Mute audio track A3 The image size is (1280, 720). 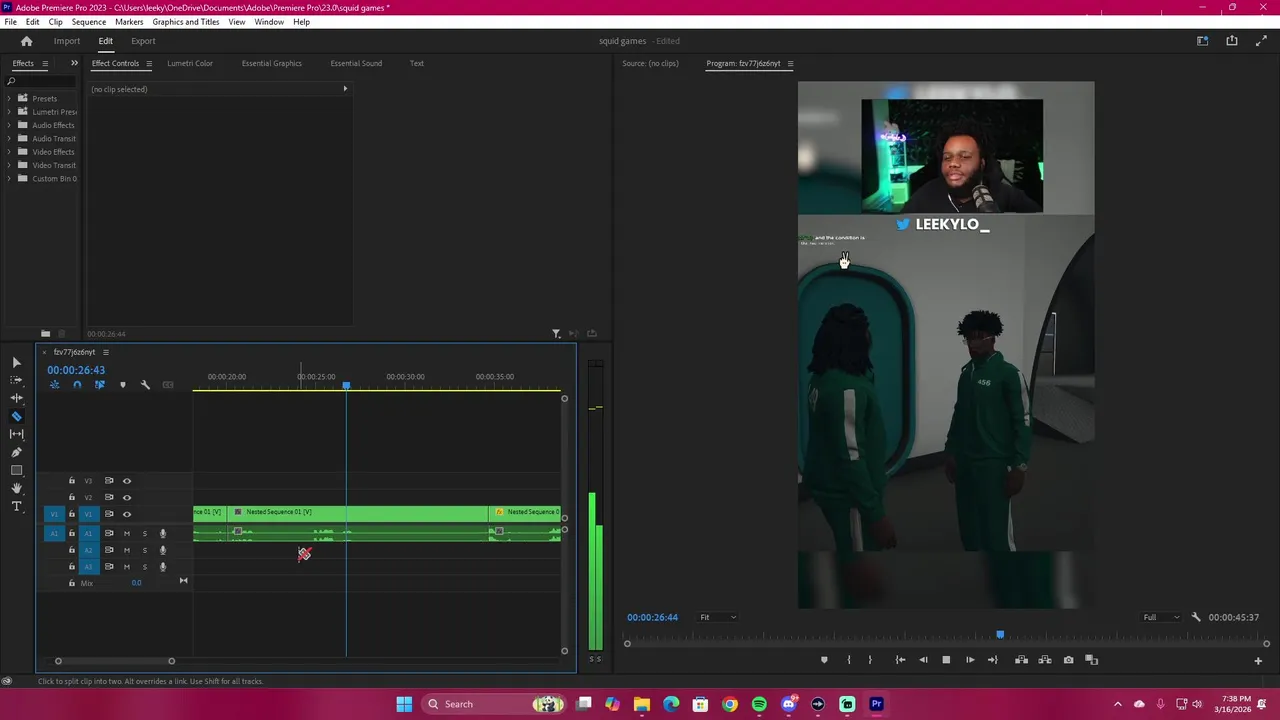pyautogui.click(x=126, y=567)
